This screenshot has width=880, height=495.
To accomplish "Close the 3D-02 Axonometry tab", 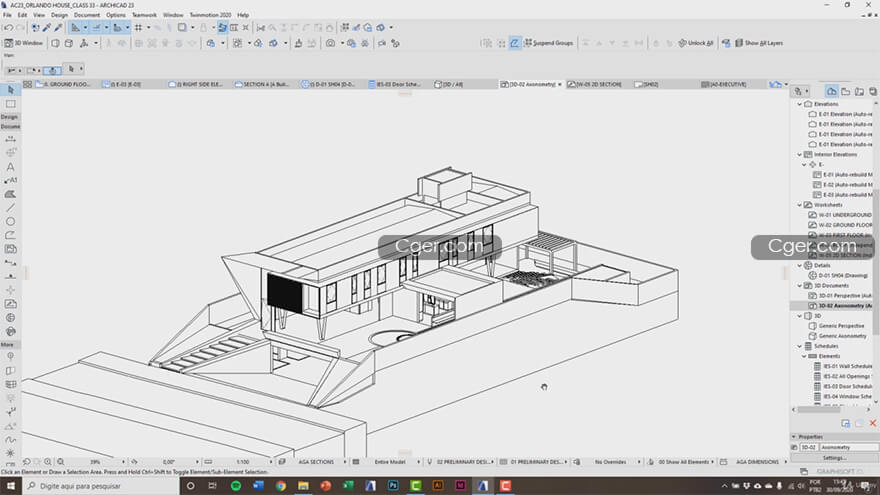I will (560, 84).
